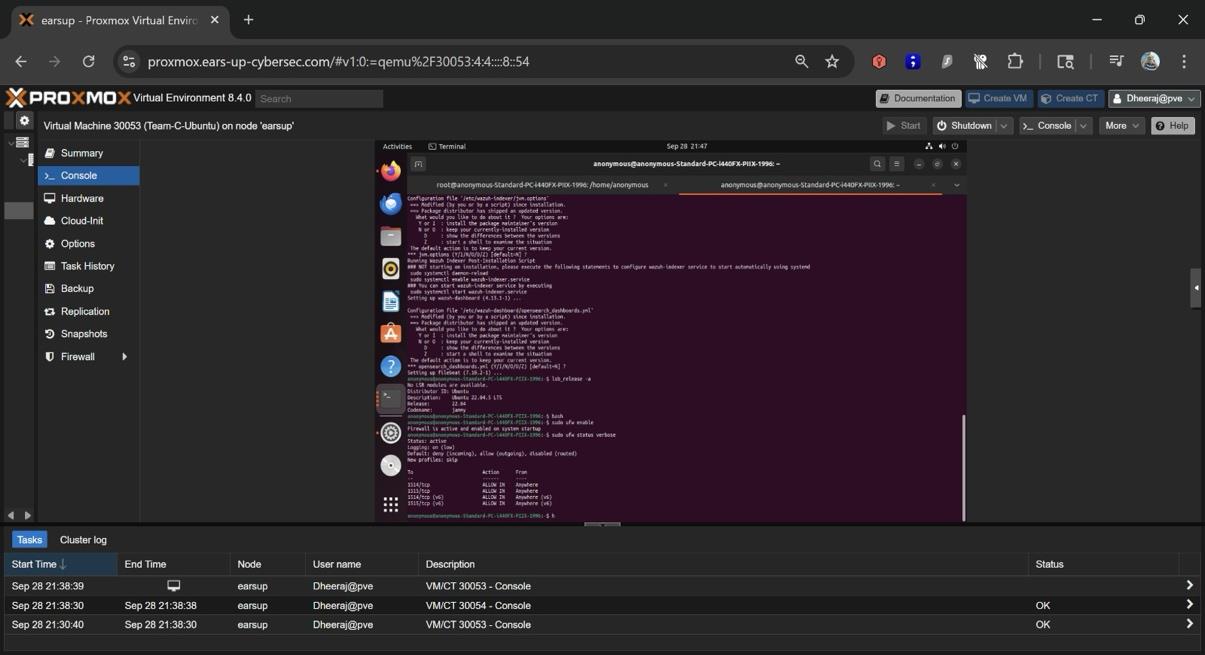Click the Help button in the toolbar
This screenshot has height=655, width=1205.
tap(1171, 125)
